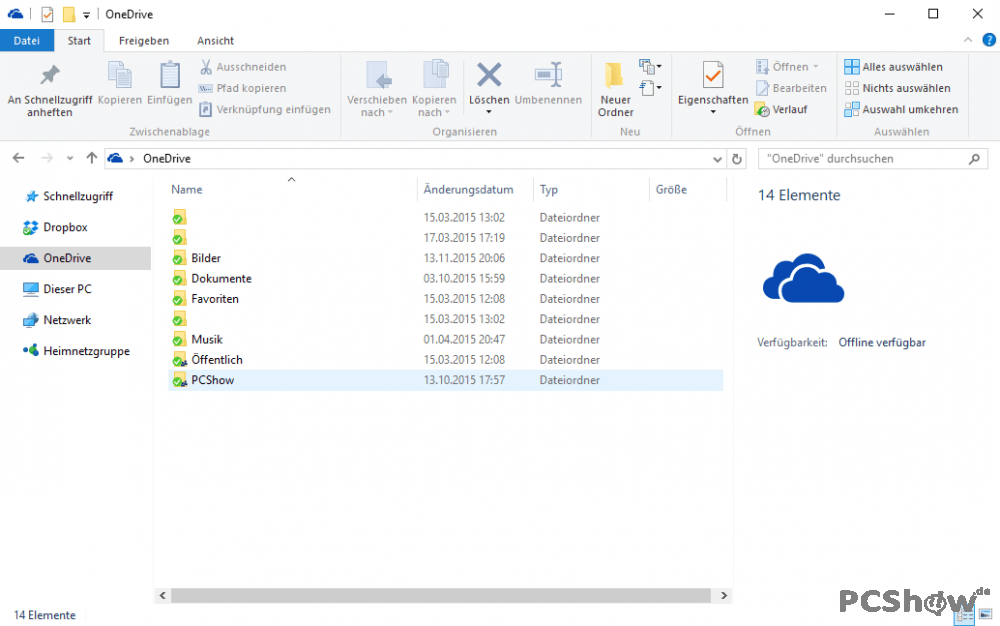Switch to the Freigeben tab
Image resolution: width=1000 pixels, height=626 pixels.
143,40
